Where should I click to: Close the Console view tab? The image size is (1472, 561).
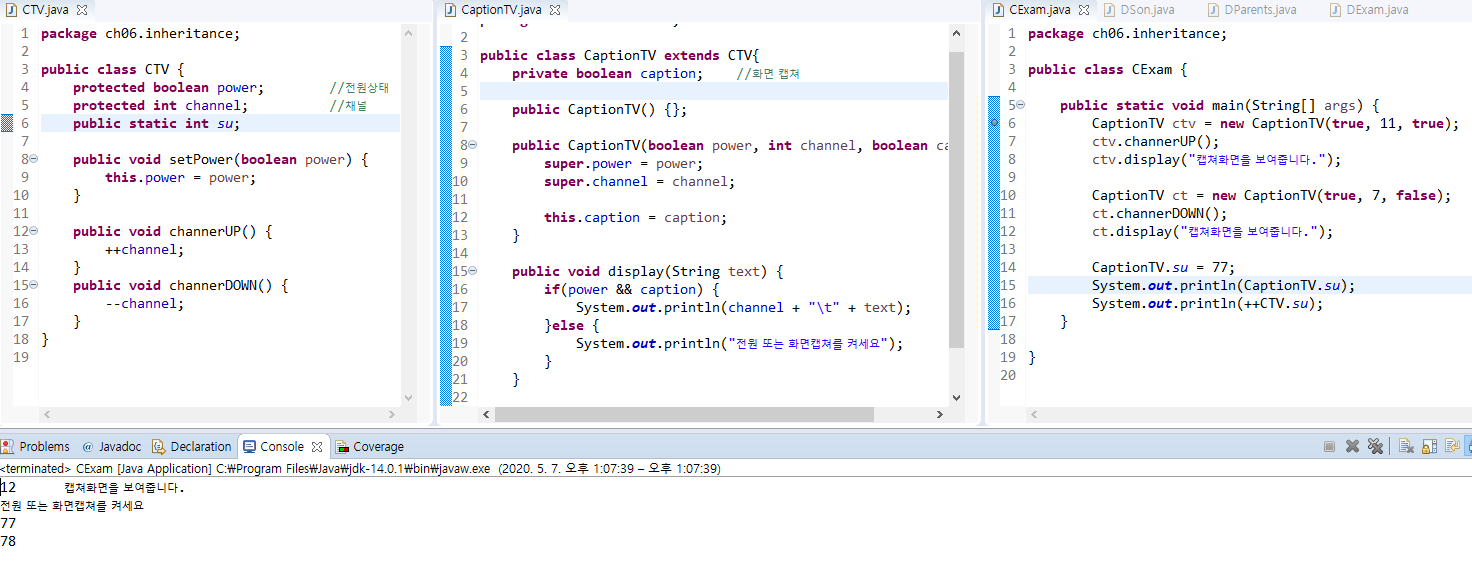tap(316, 447)
